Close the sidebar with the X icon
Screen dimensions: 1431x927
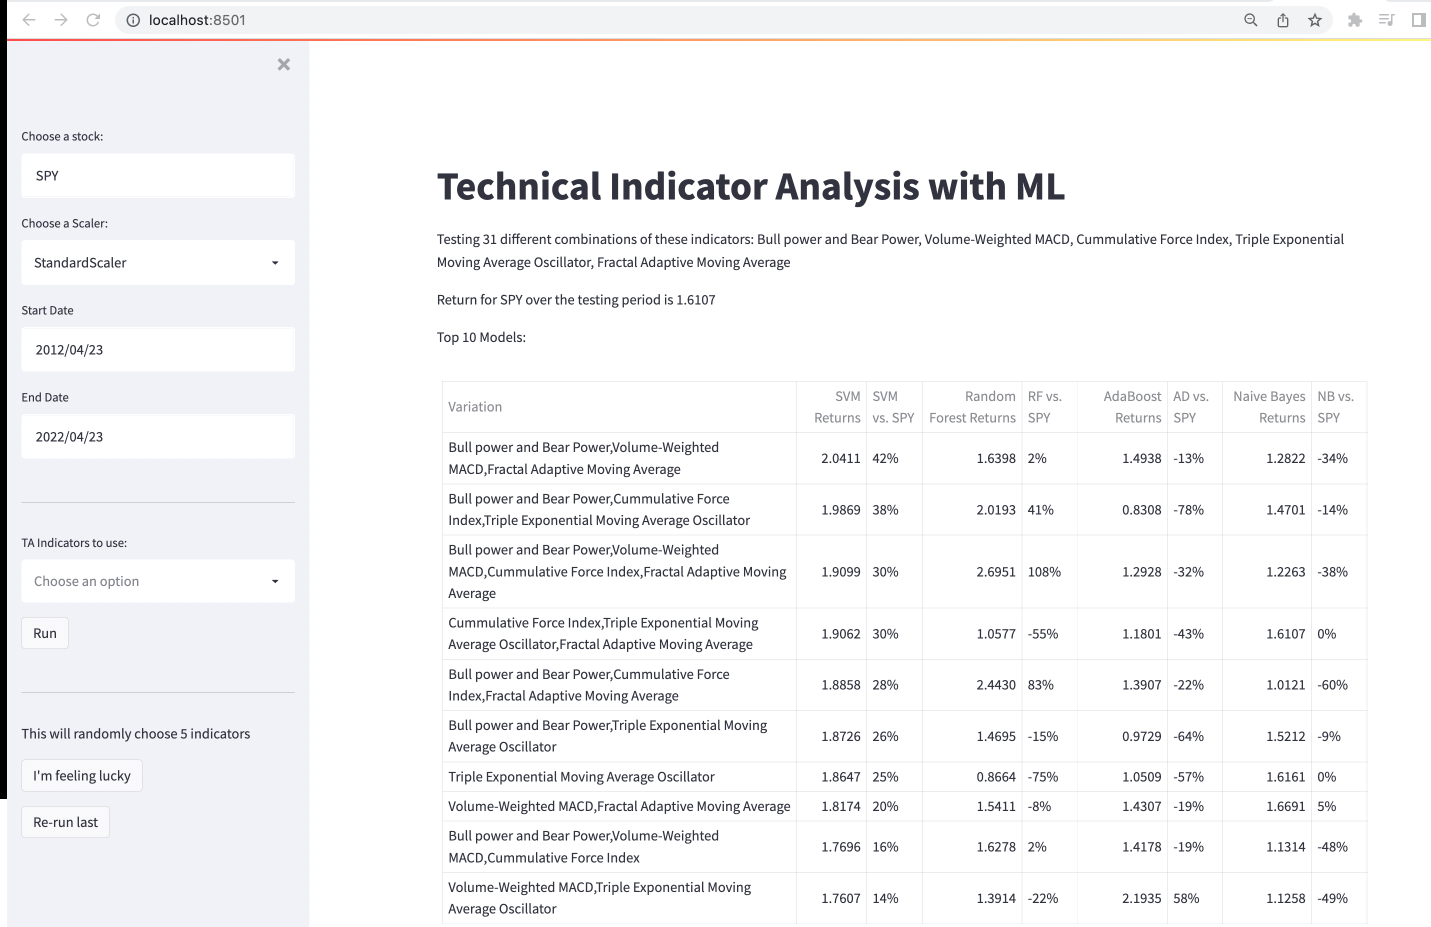[x=284, y=64]
